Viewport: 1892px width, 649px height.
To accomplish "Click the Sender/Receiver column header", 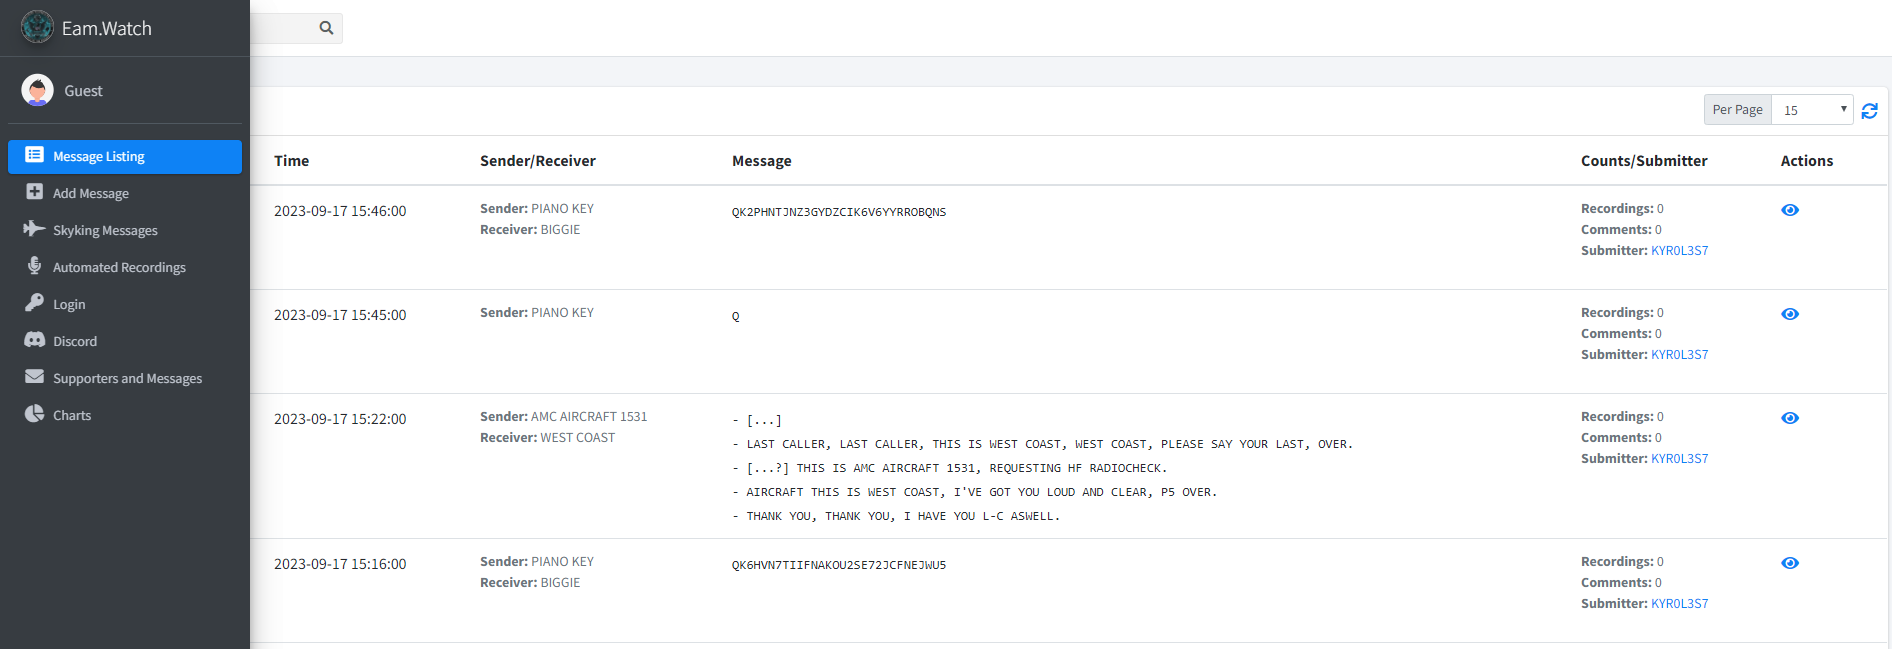I will click(x=538, y=161).
